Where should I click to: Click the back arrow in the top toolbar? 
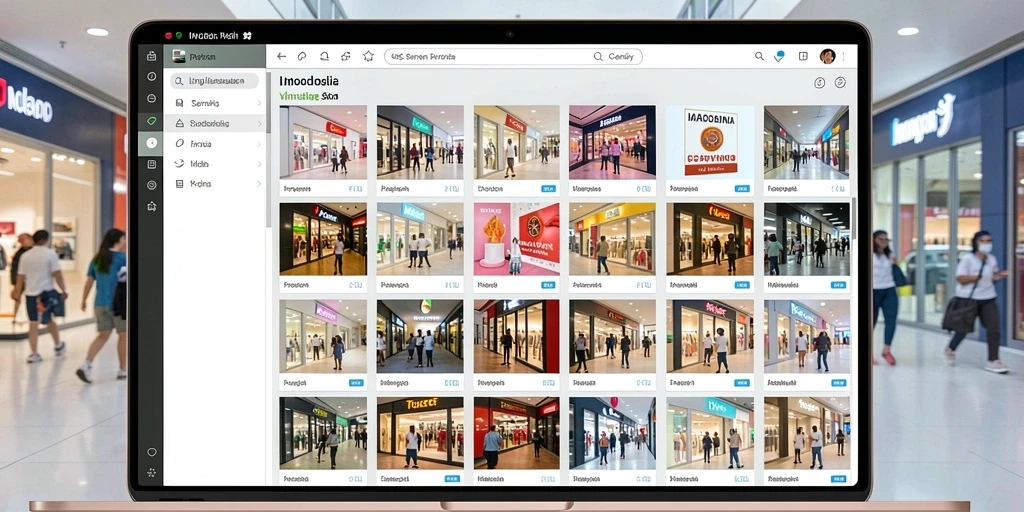(281, 56)
